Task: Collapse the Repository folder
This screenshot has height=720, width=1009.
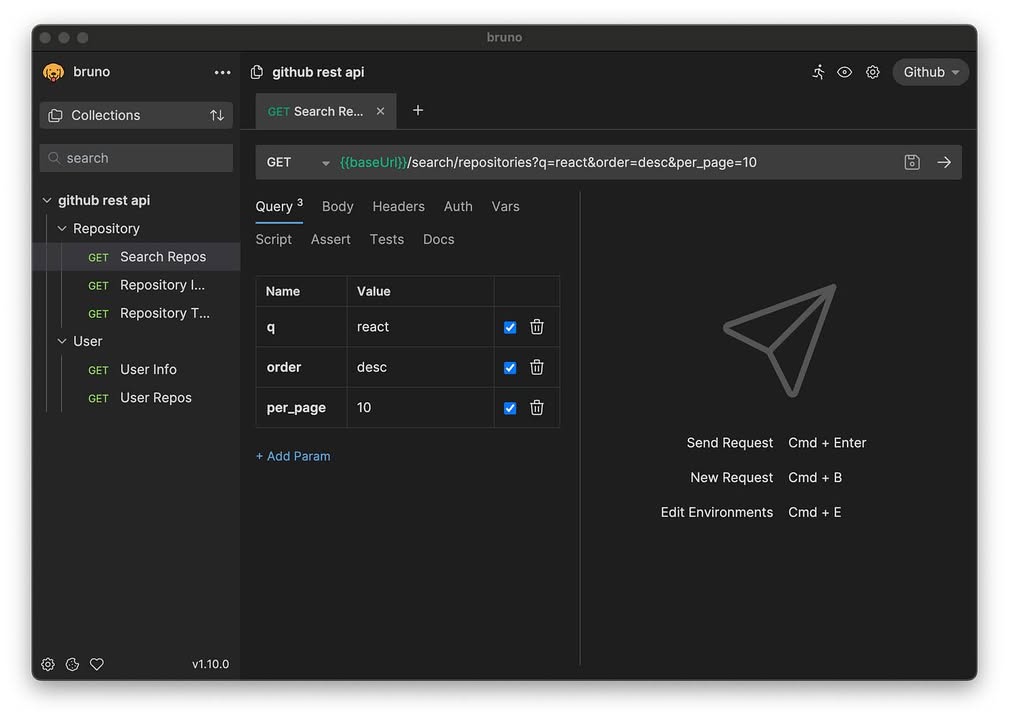Action: [x=62, y=229]
